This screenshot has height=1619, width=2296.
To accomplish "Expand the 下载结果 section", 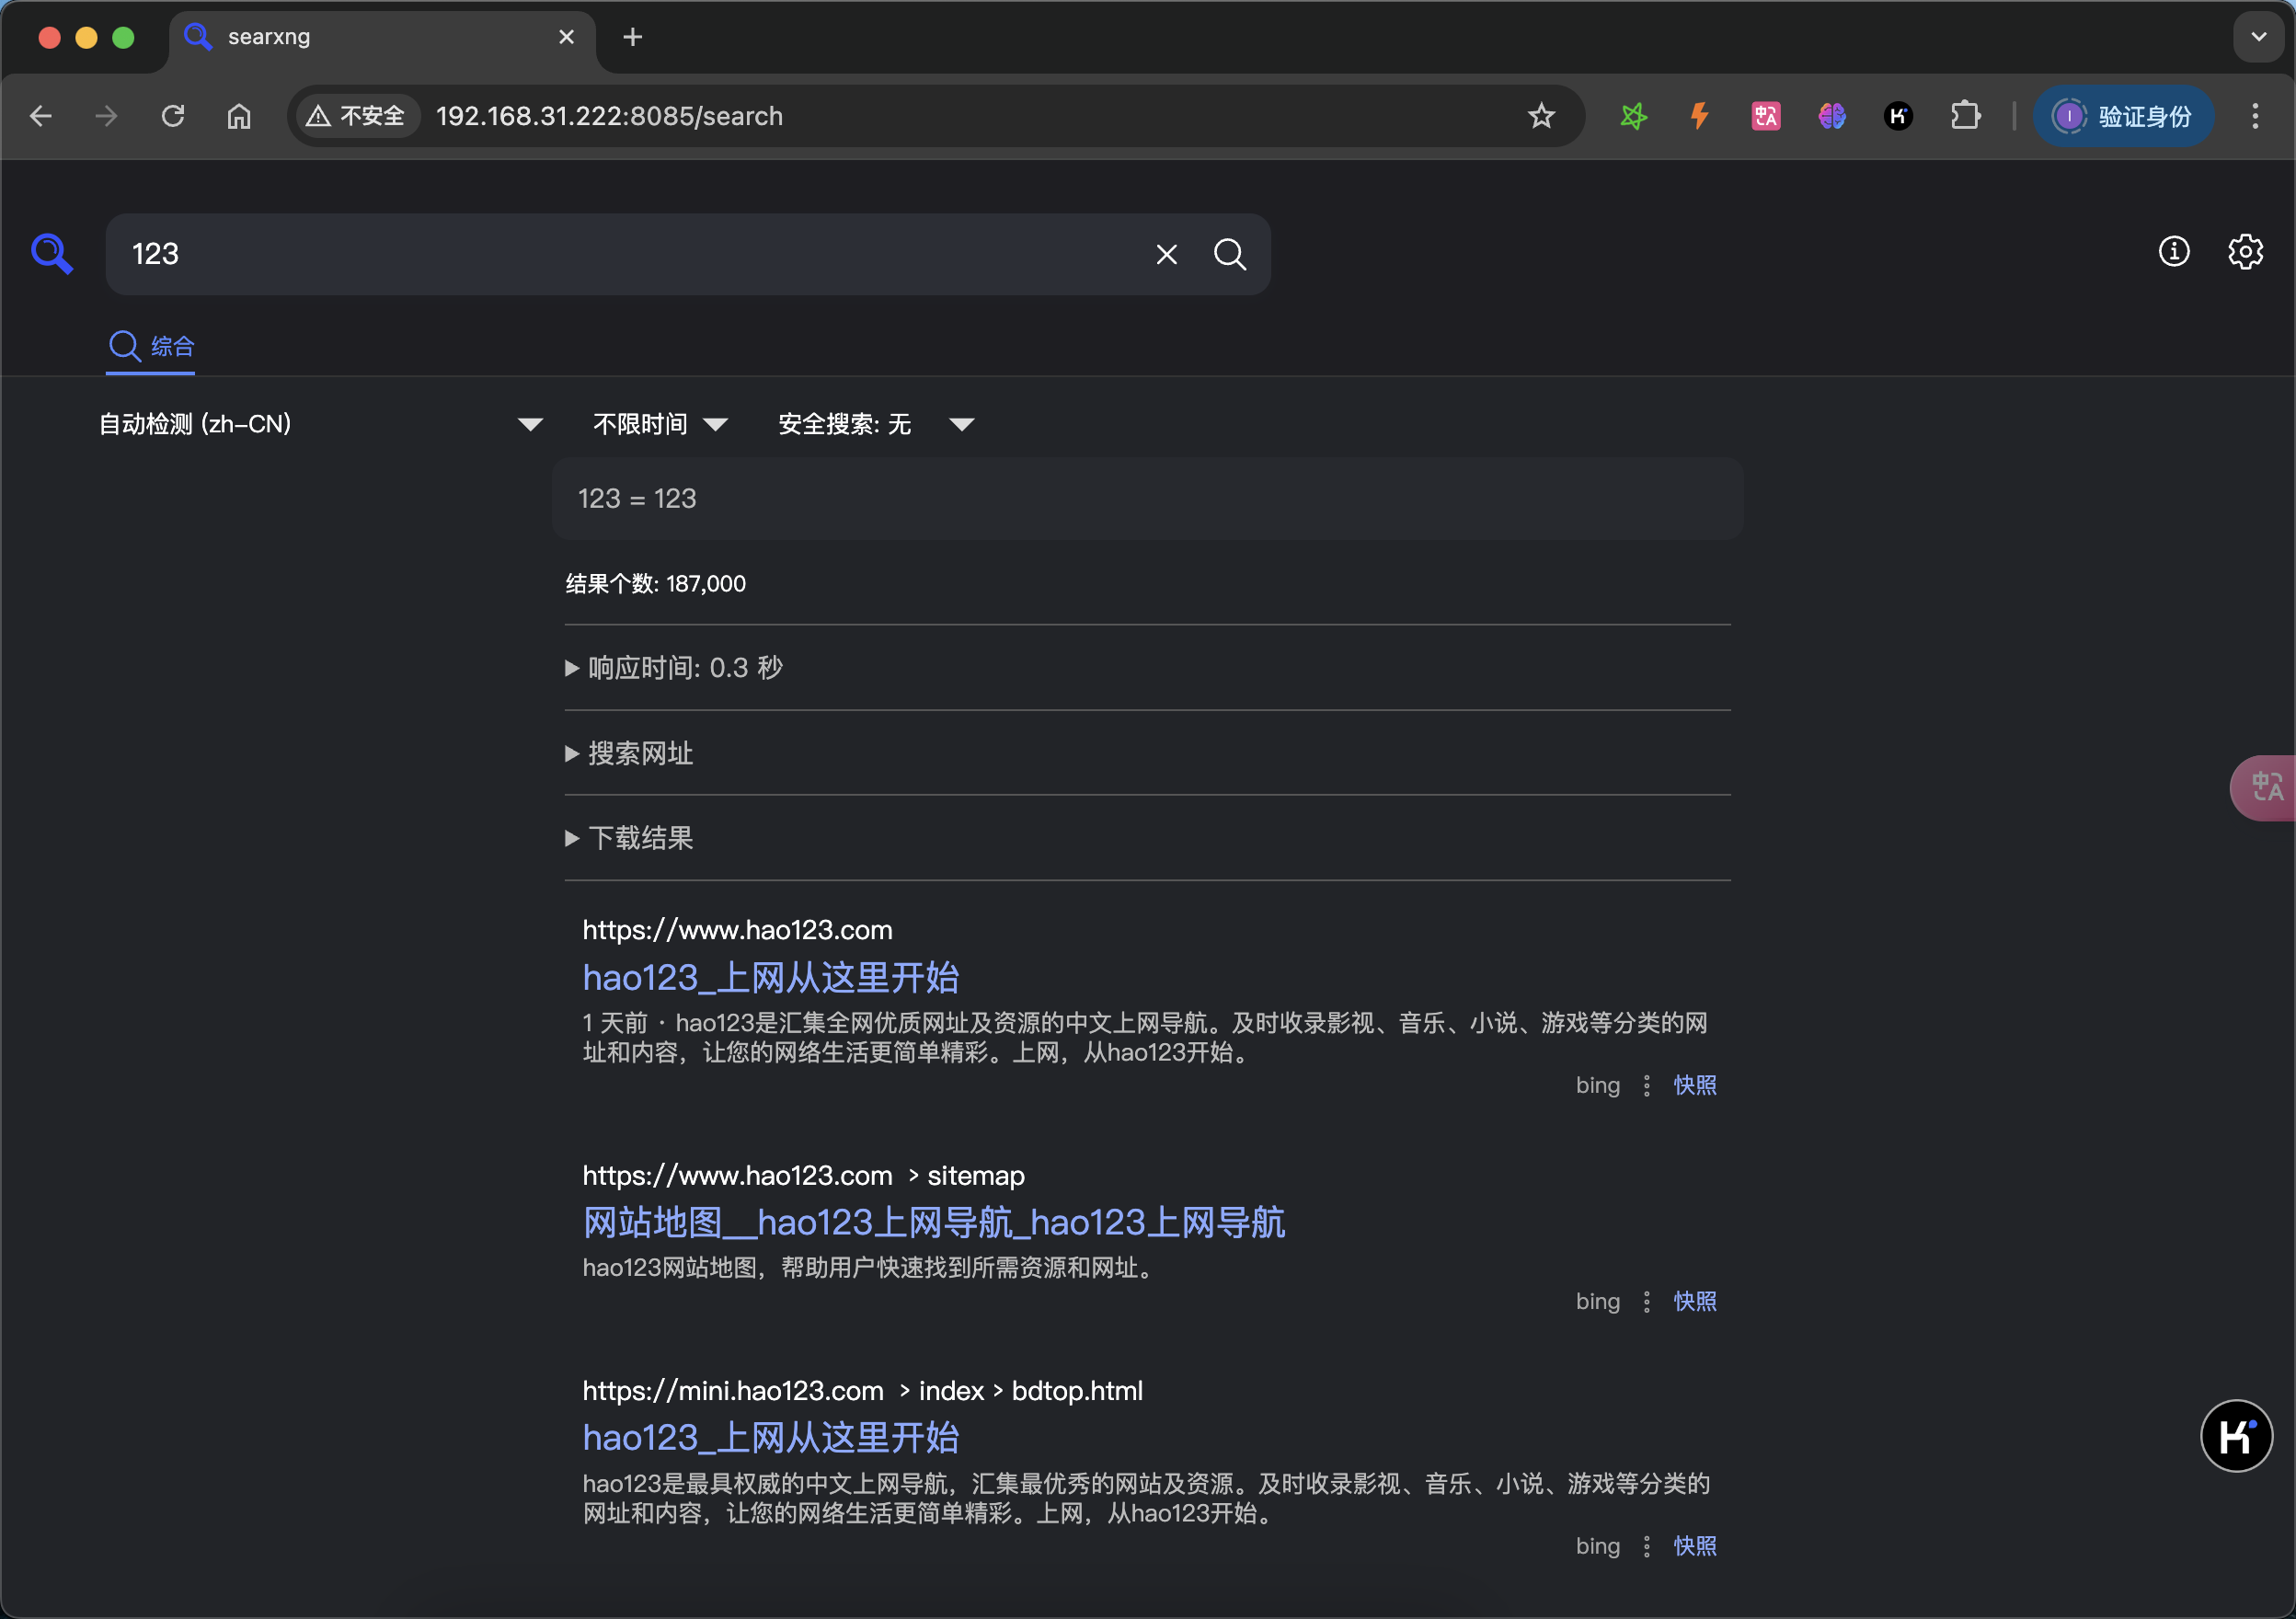I will point(629,838).
